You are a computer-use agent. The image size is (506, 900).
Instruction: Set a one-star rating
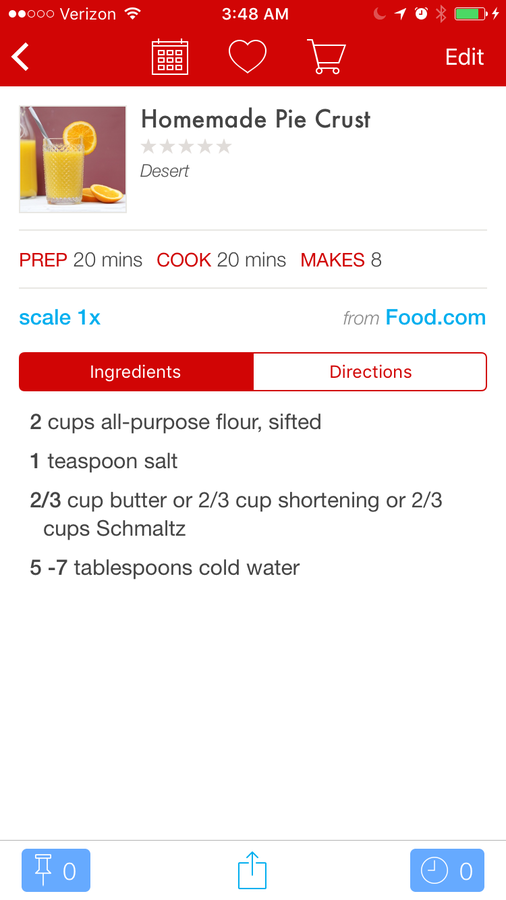pos(149,146)
